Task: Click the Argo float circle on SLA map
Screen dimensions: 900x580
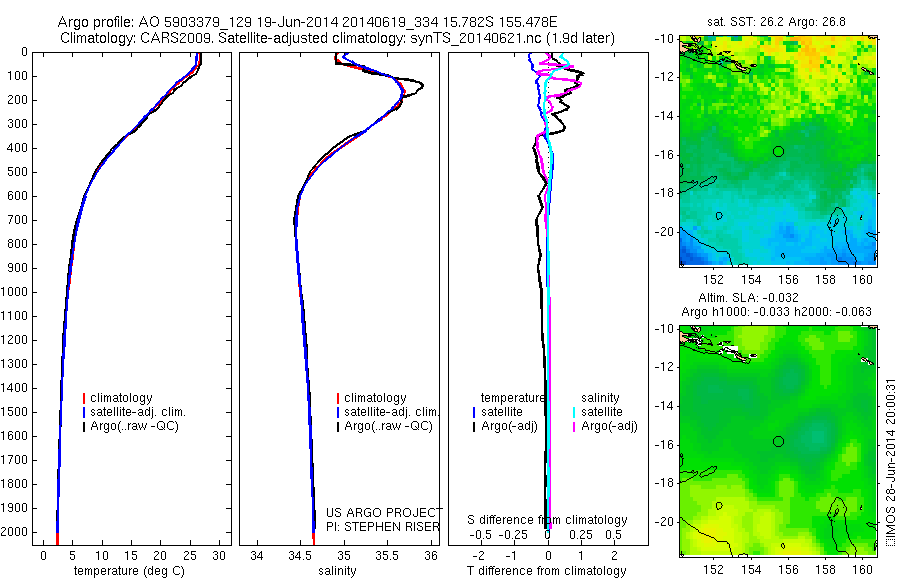Action: 778,442
